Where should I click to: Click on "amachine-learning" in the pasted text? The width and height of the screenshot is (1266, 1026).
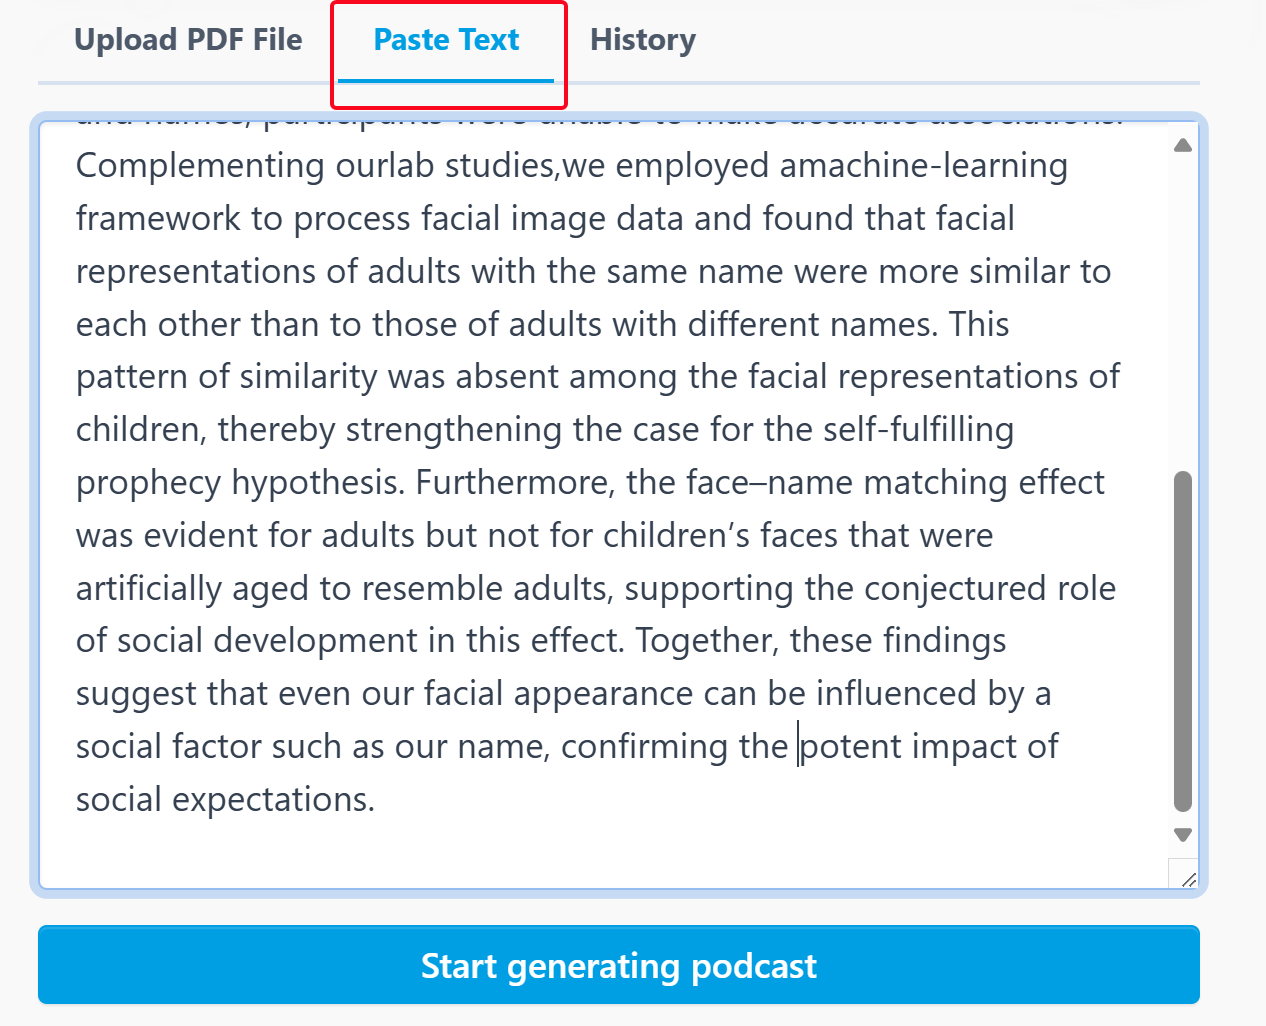point(923,166)
